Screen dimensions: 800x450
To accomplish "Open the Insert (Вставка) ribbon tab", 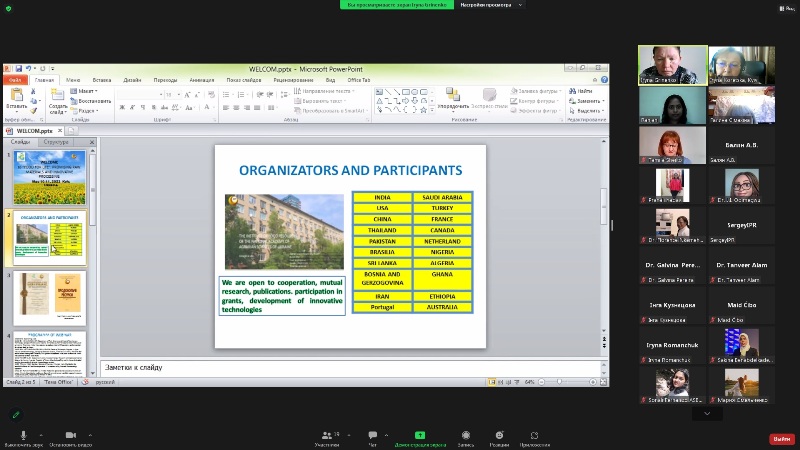I will [x=102, y=80].
